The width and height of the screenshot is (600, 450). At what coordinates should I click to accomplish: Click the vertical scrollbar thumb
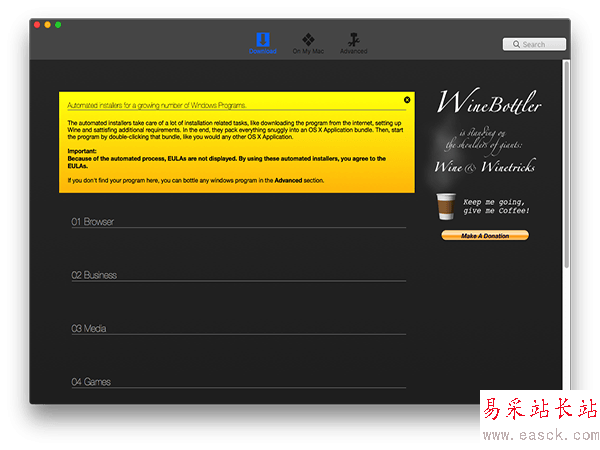pyautogui.click(x=566, y=165)
